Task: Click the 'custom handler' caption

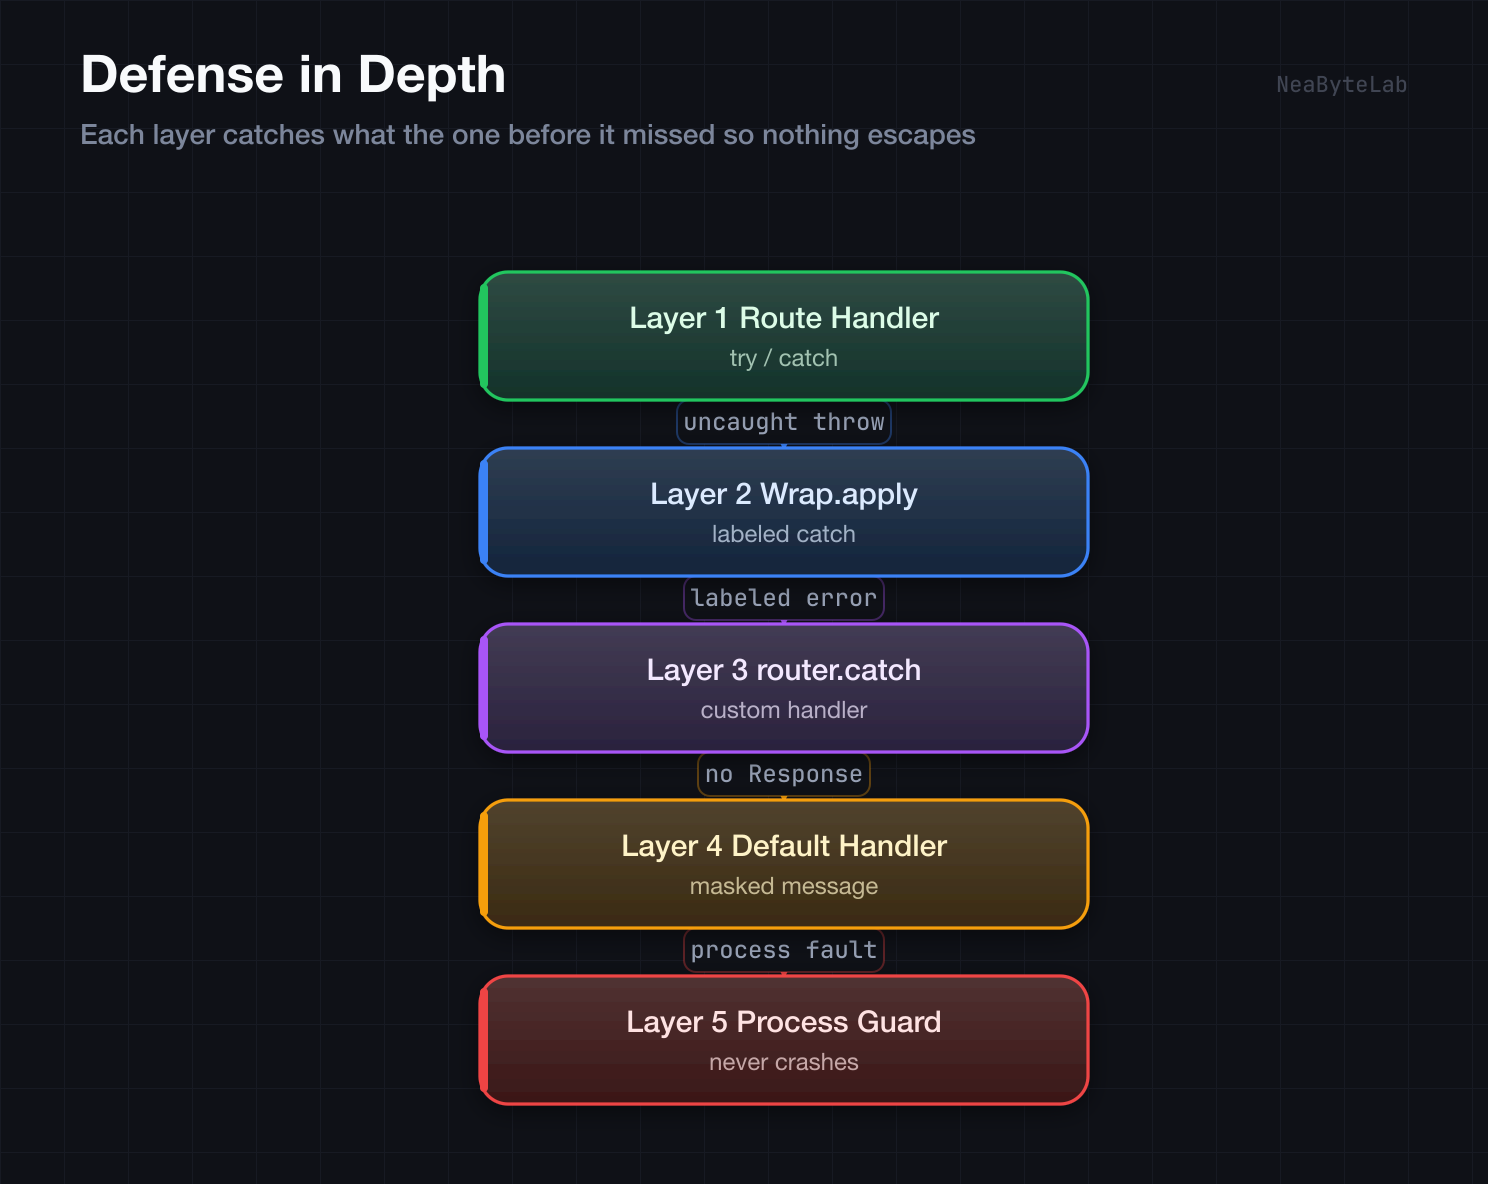Action: click(784, 710)
